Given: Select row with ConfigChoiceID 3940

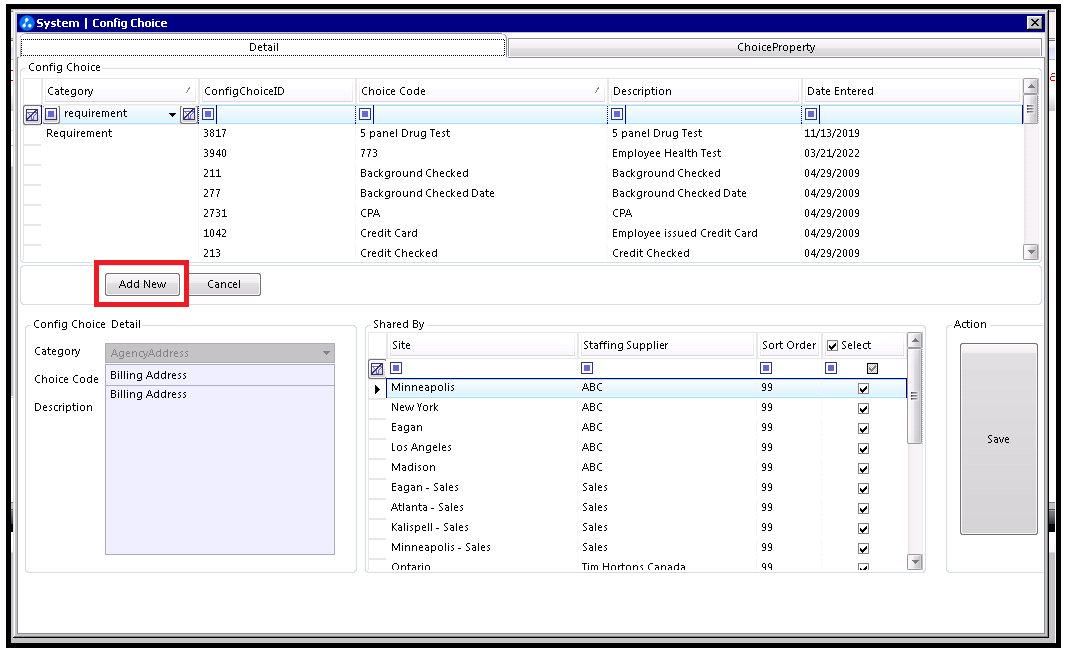Looking at the screenshot, I should [x=522, y=153].
